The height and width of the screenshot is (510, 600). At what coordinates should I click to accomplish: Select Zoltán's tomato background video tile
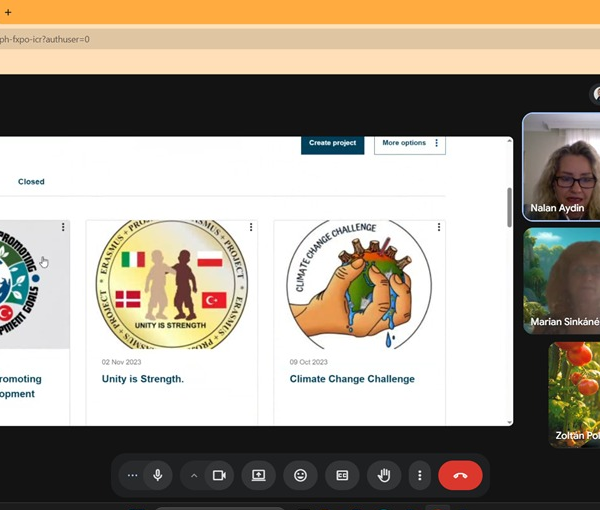[574, 395]
